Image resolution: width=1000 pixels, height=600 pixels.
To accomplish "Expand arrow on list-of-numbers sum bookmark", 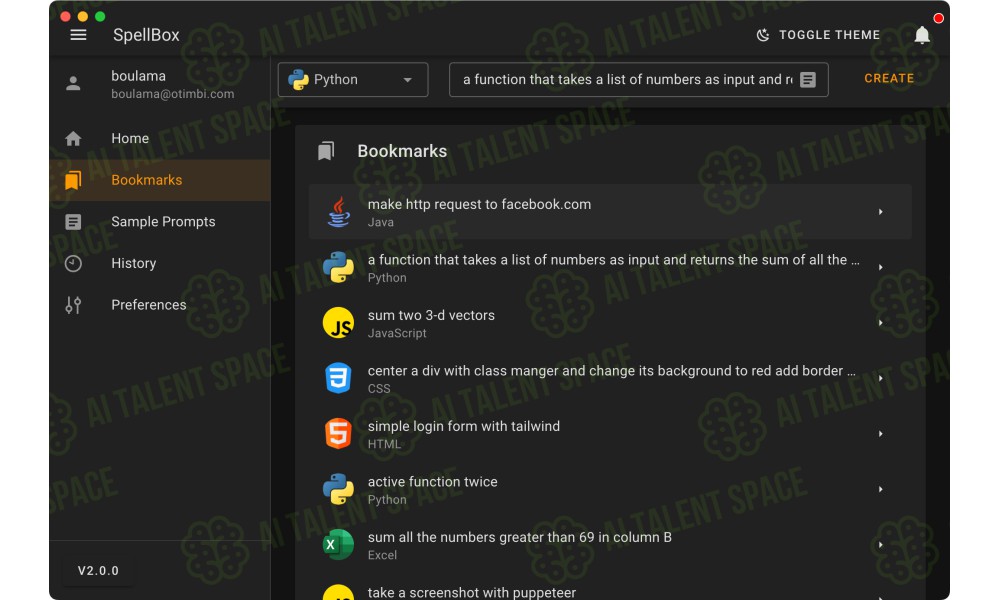I will click(880, 267).
